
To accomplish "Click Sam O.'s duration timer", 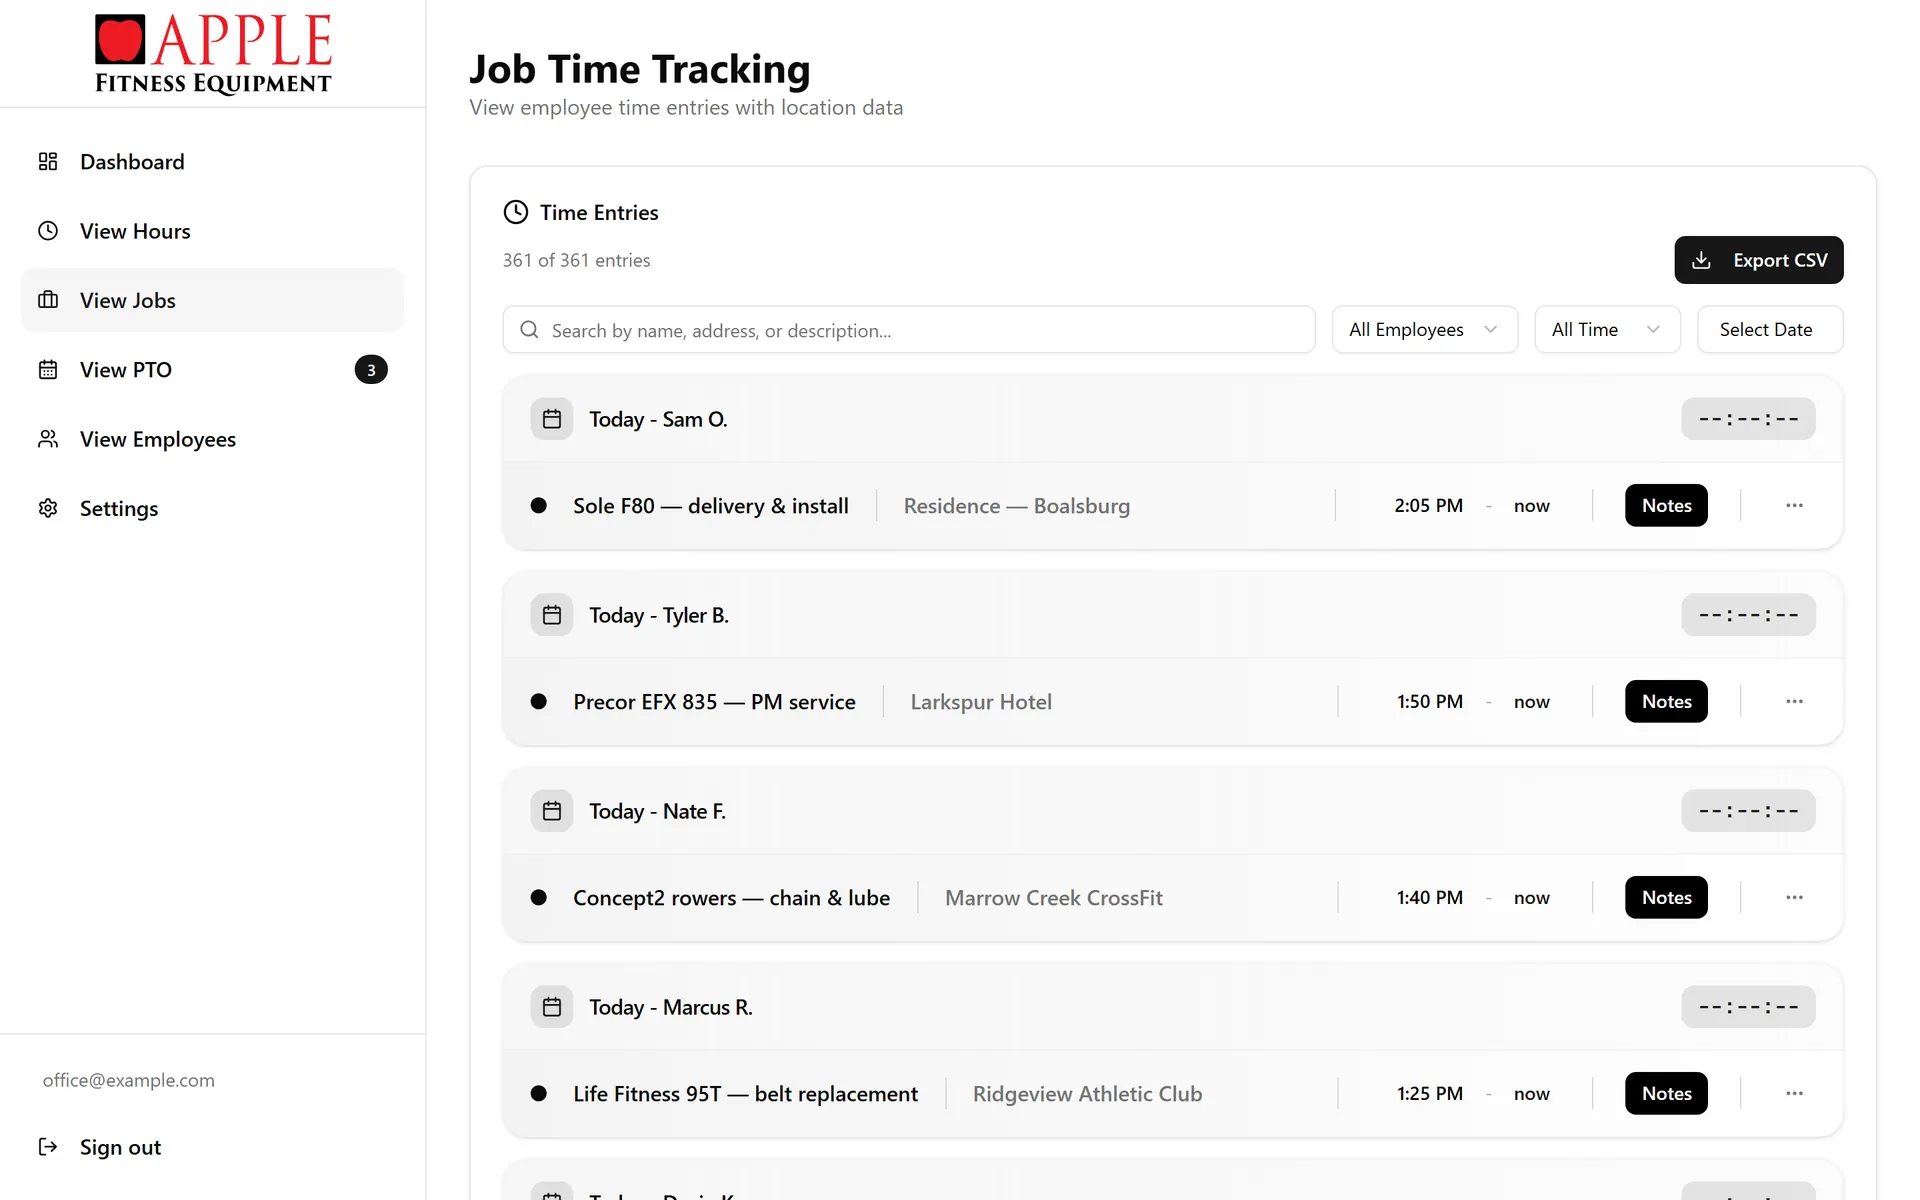I will (1748, 419).
